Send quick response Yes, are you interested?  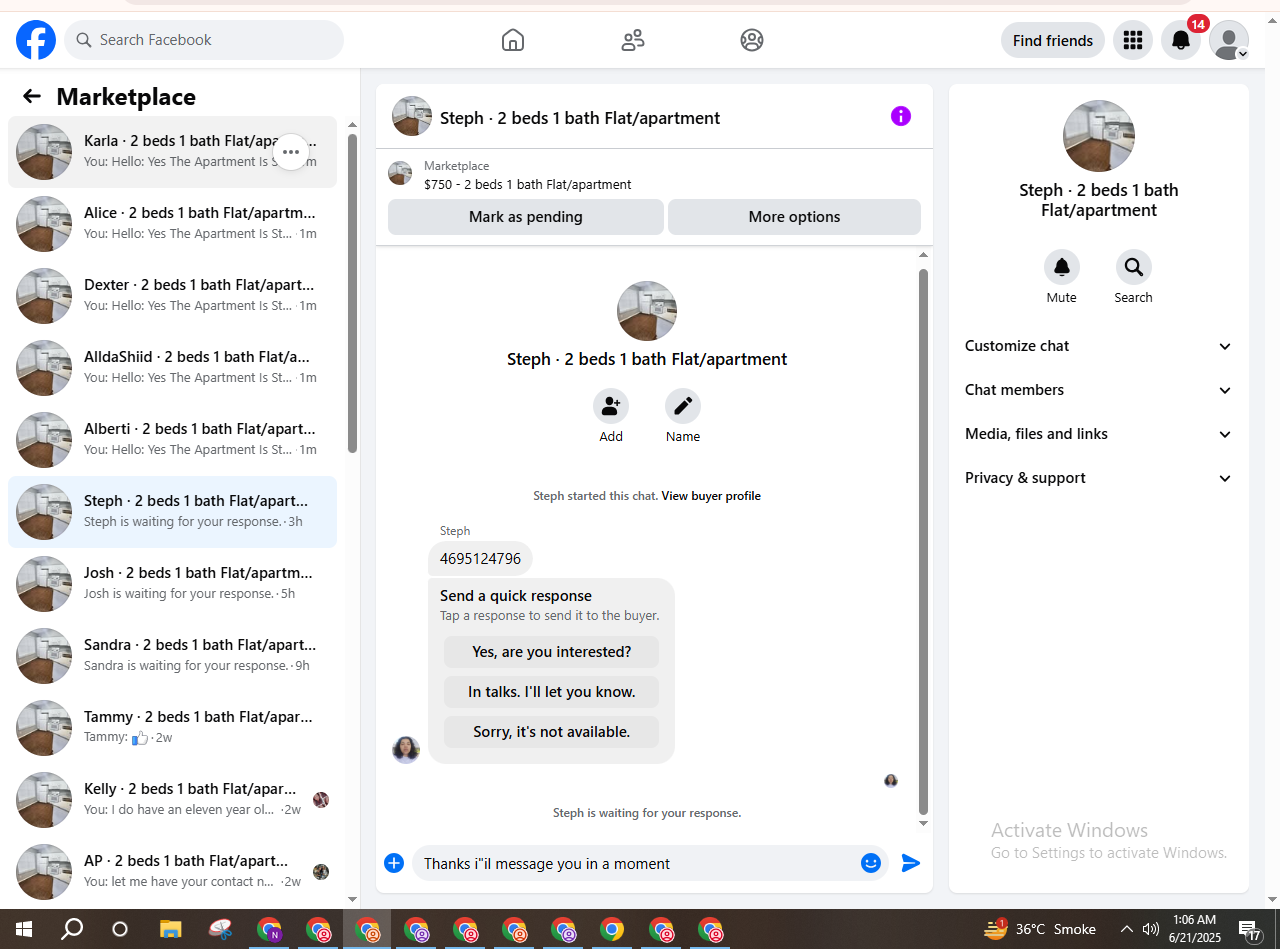point(552,652)
